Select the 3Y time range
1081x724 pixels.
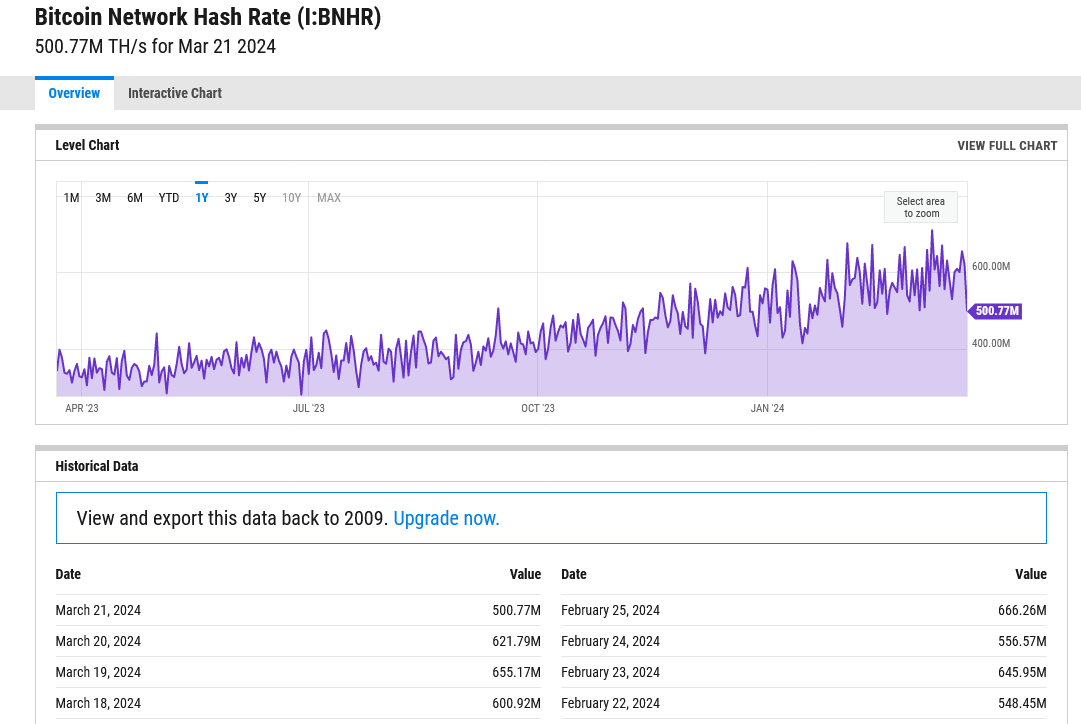pos(231,198)
